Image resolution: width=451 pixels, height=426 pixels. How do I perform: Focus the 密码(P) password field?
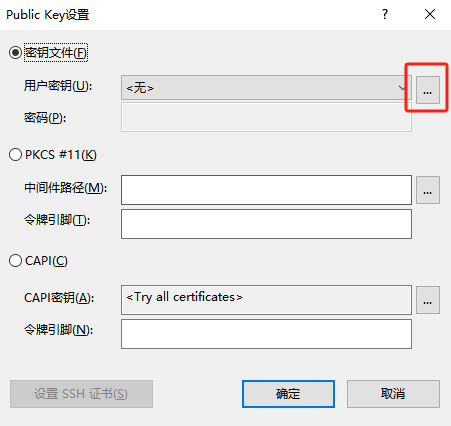coord(266,117)
